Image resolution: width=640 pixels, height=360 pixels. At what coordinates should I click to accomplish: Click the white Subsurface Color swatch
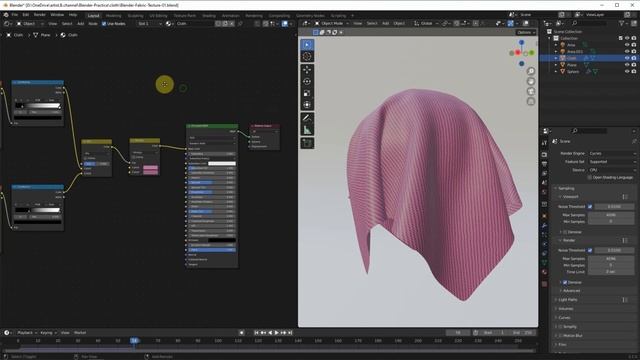[222, 163]
